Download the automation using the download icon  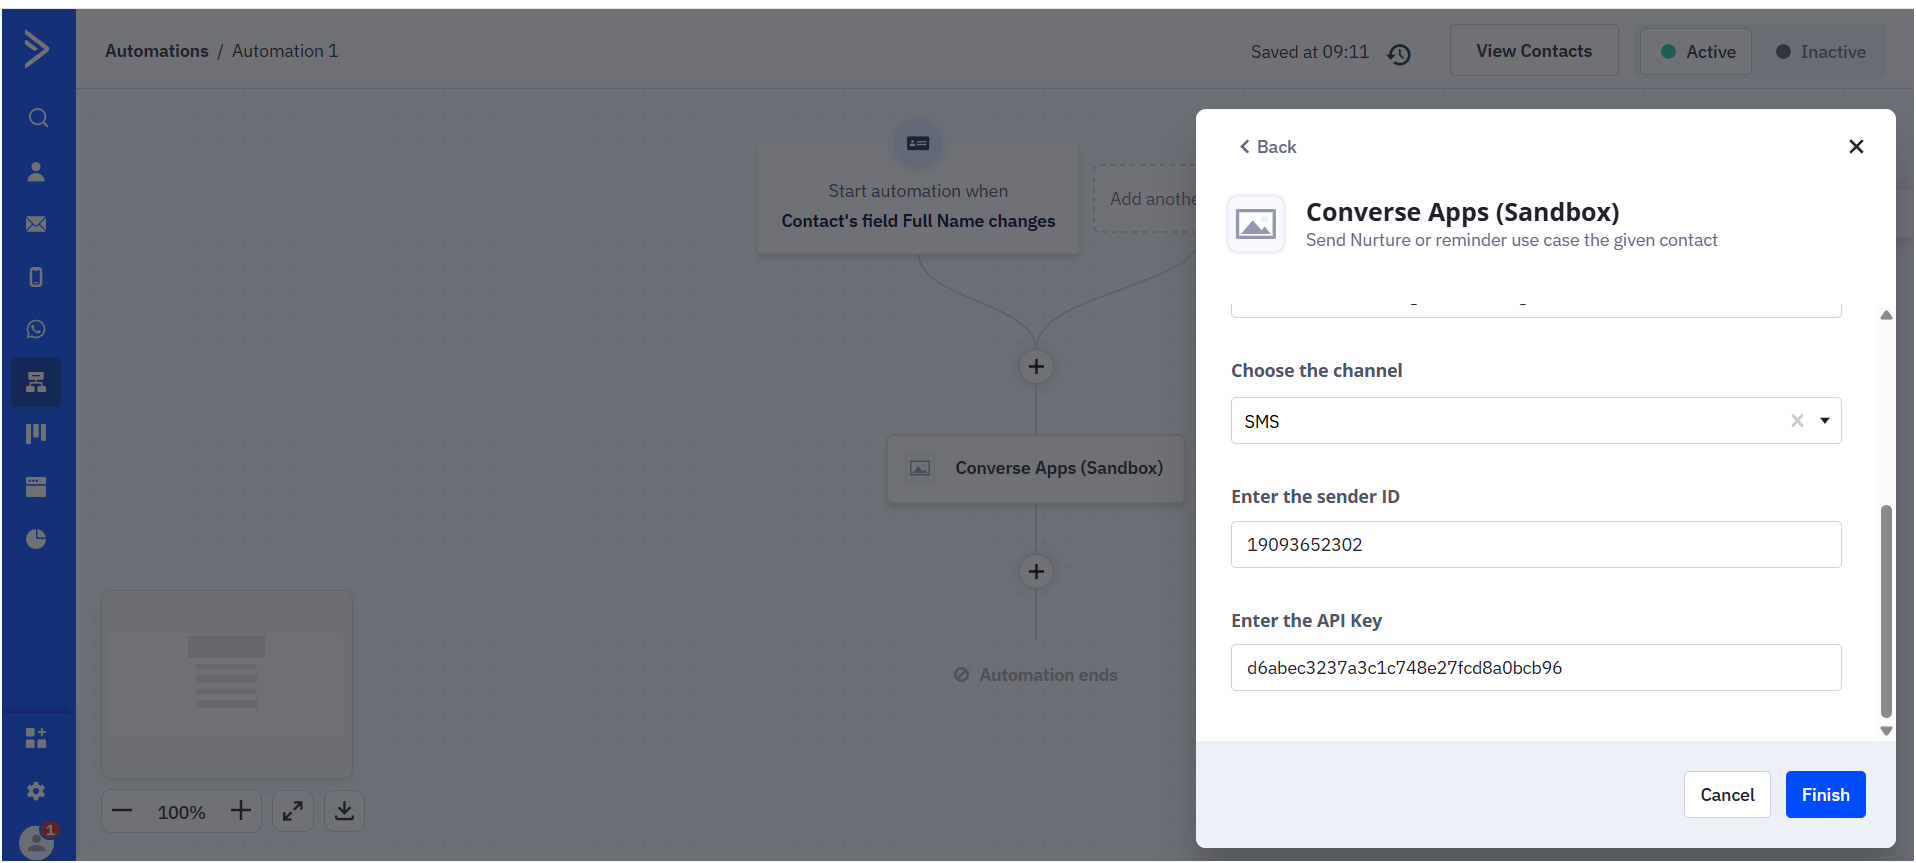pyautogui.click(x=344, y=811)
